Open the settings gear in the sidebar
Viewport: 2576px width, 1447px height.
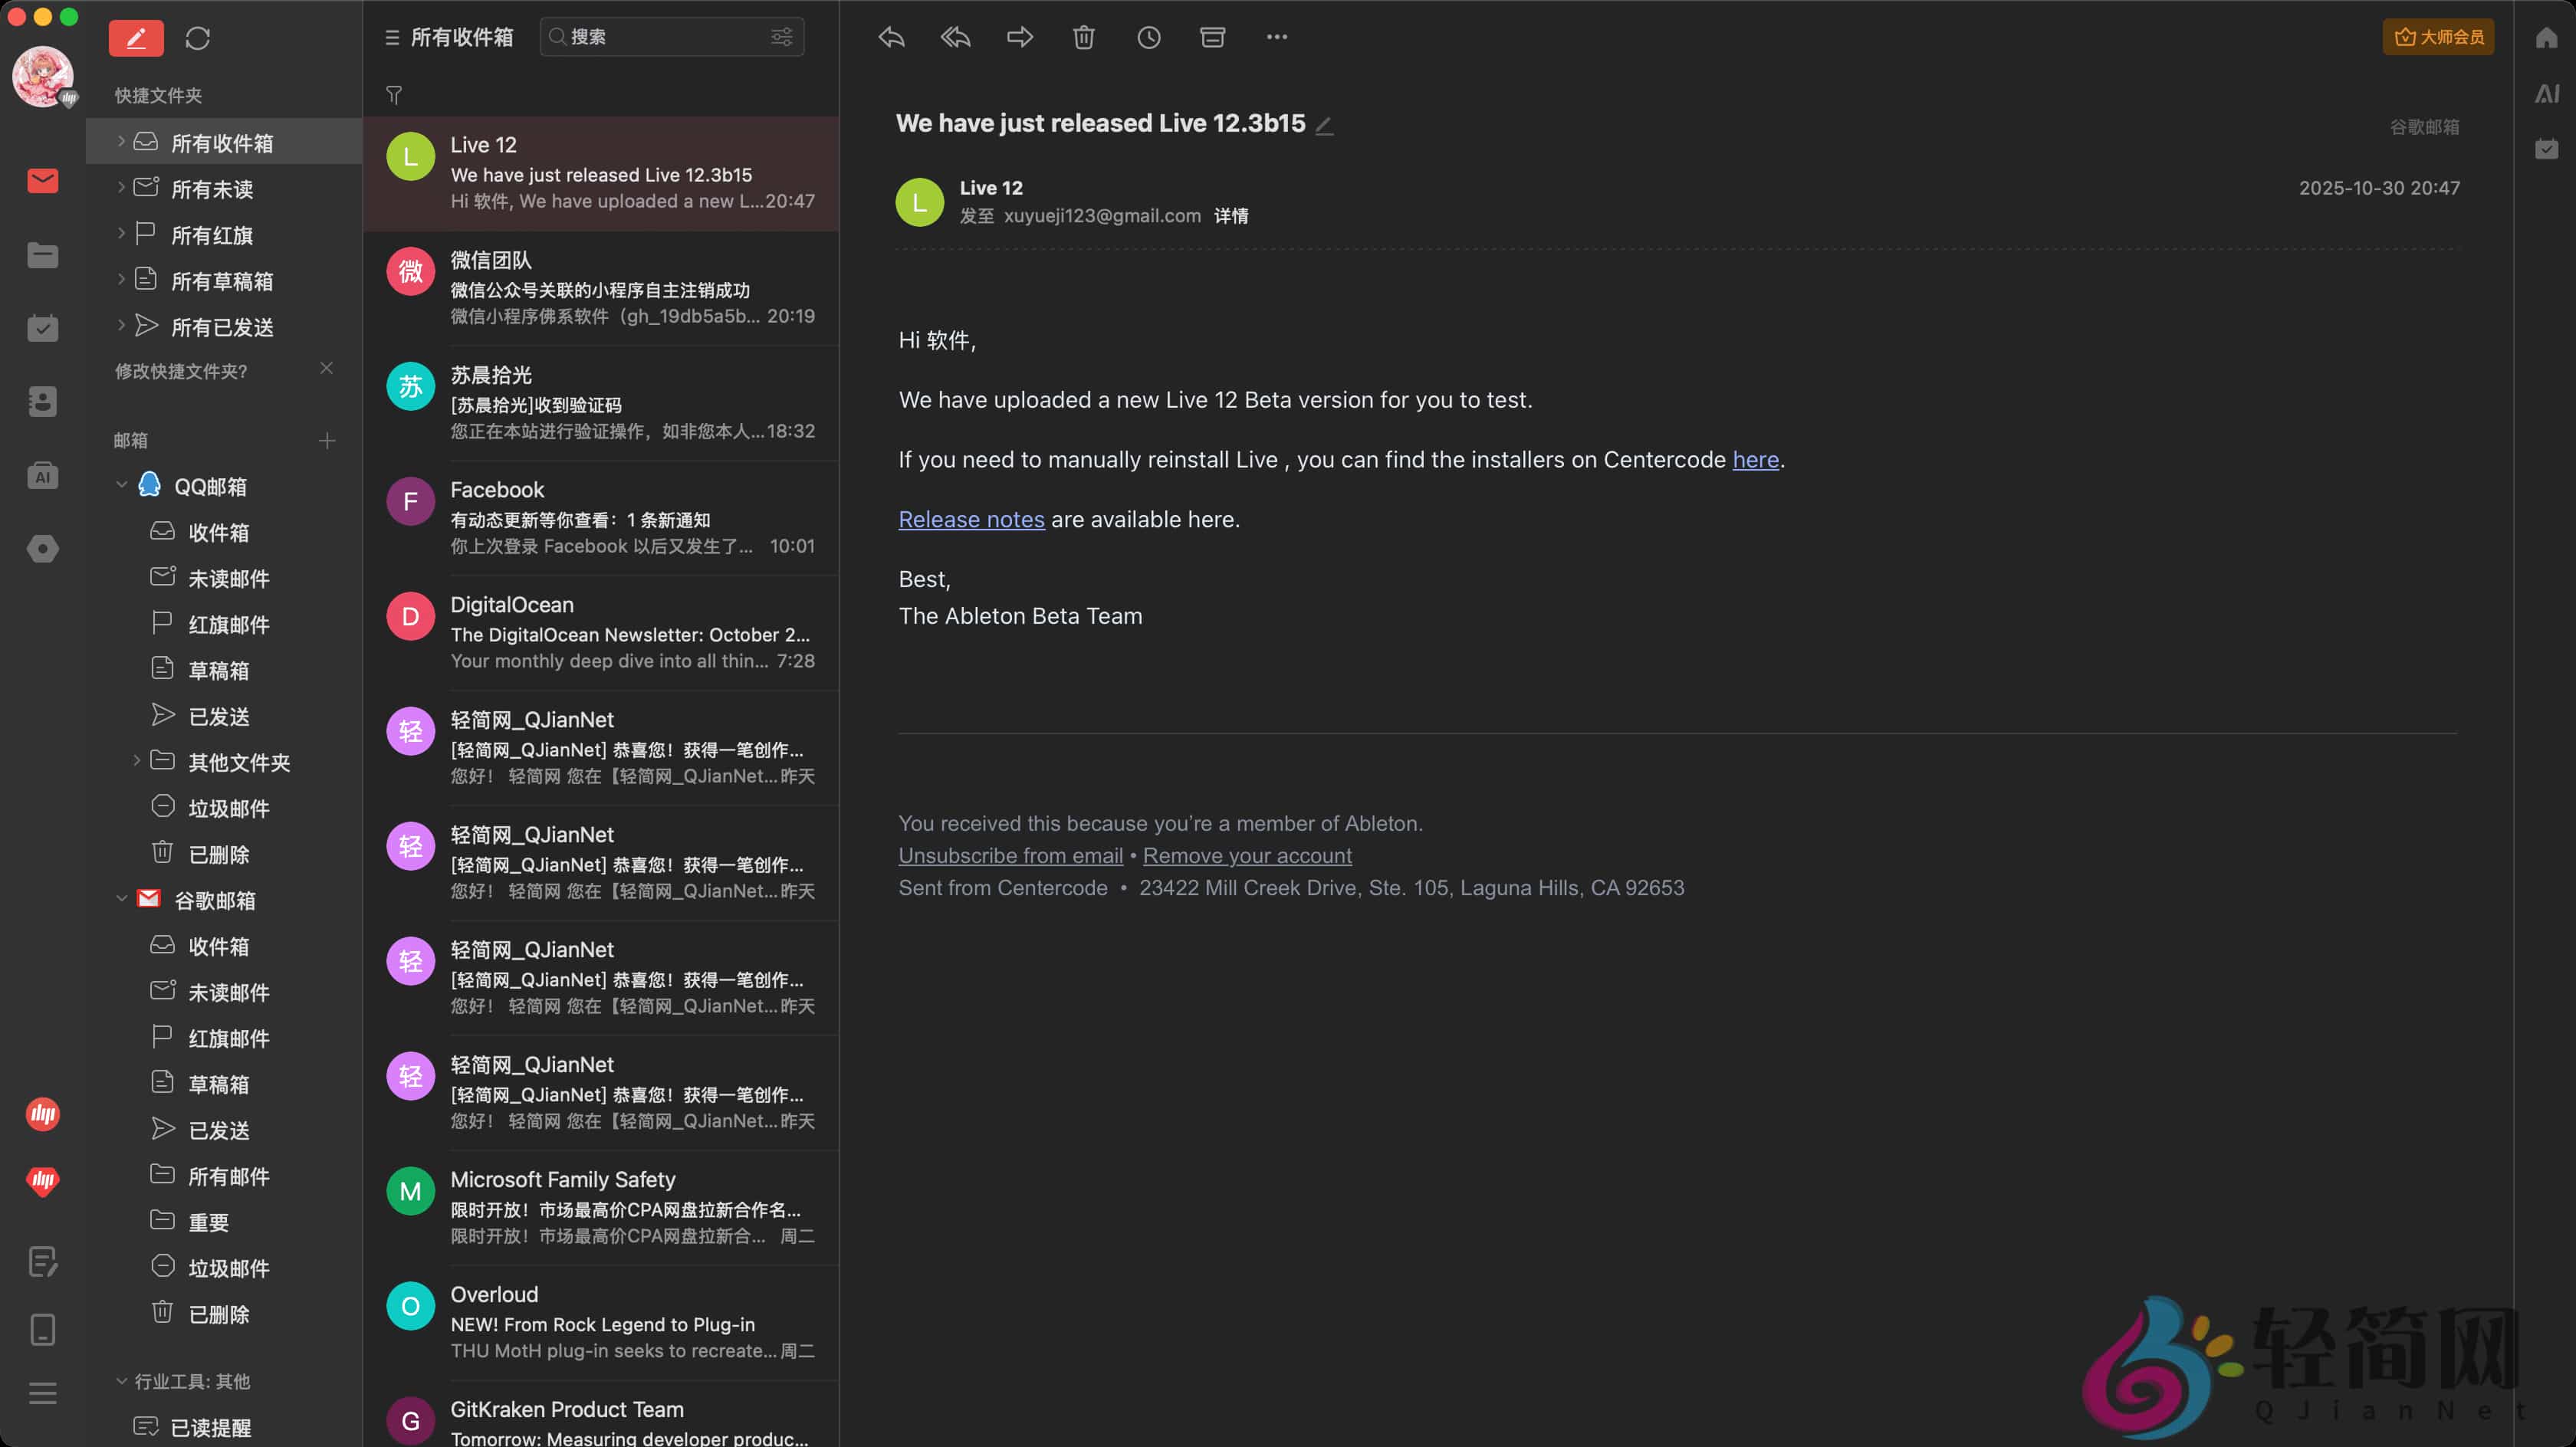click(42, 548)
